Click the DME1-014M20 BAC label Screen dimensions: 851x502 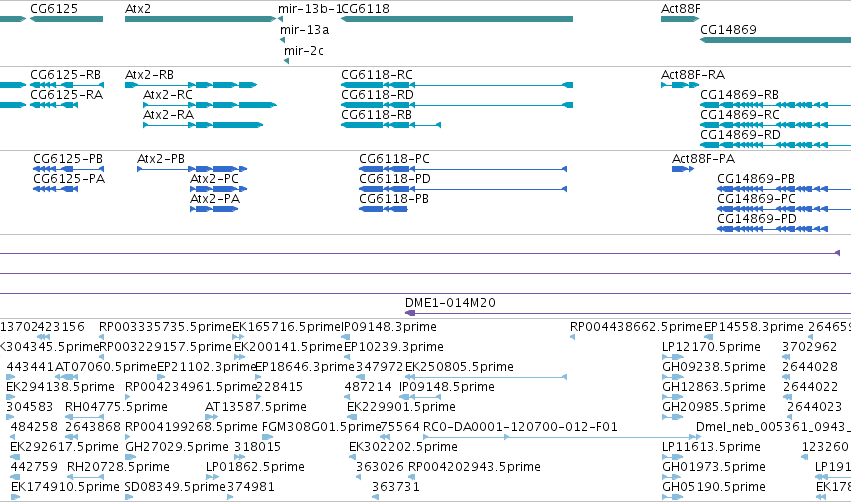coord(450,303)
